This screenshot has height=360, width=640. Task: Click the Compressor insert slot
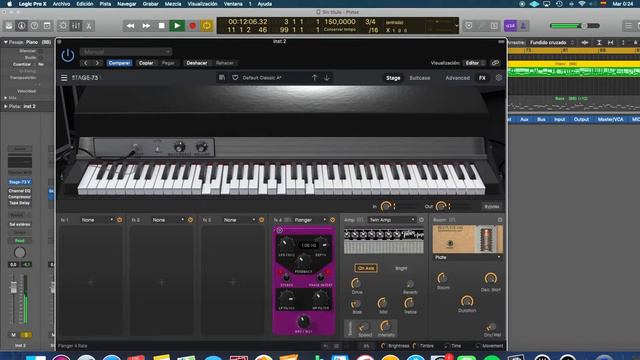click(x=20, y=197)
